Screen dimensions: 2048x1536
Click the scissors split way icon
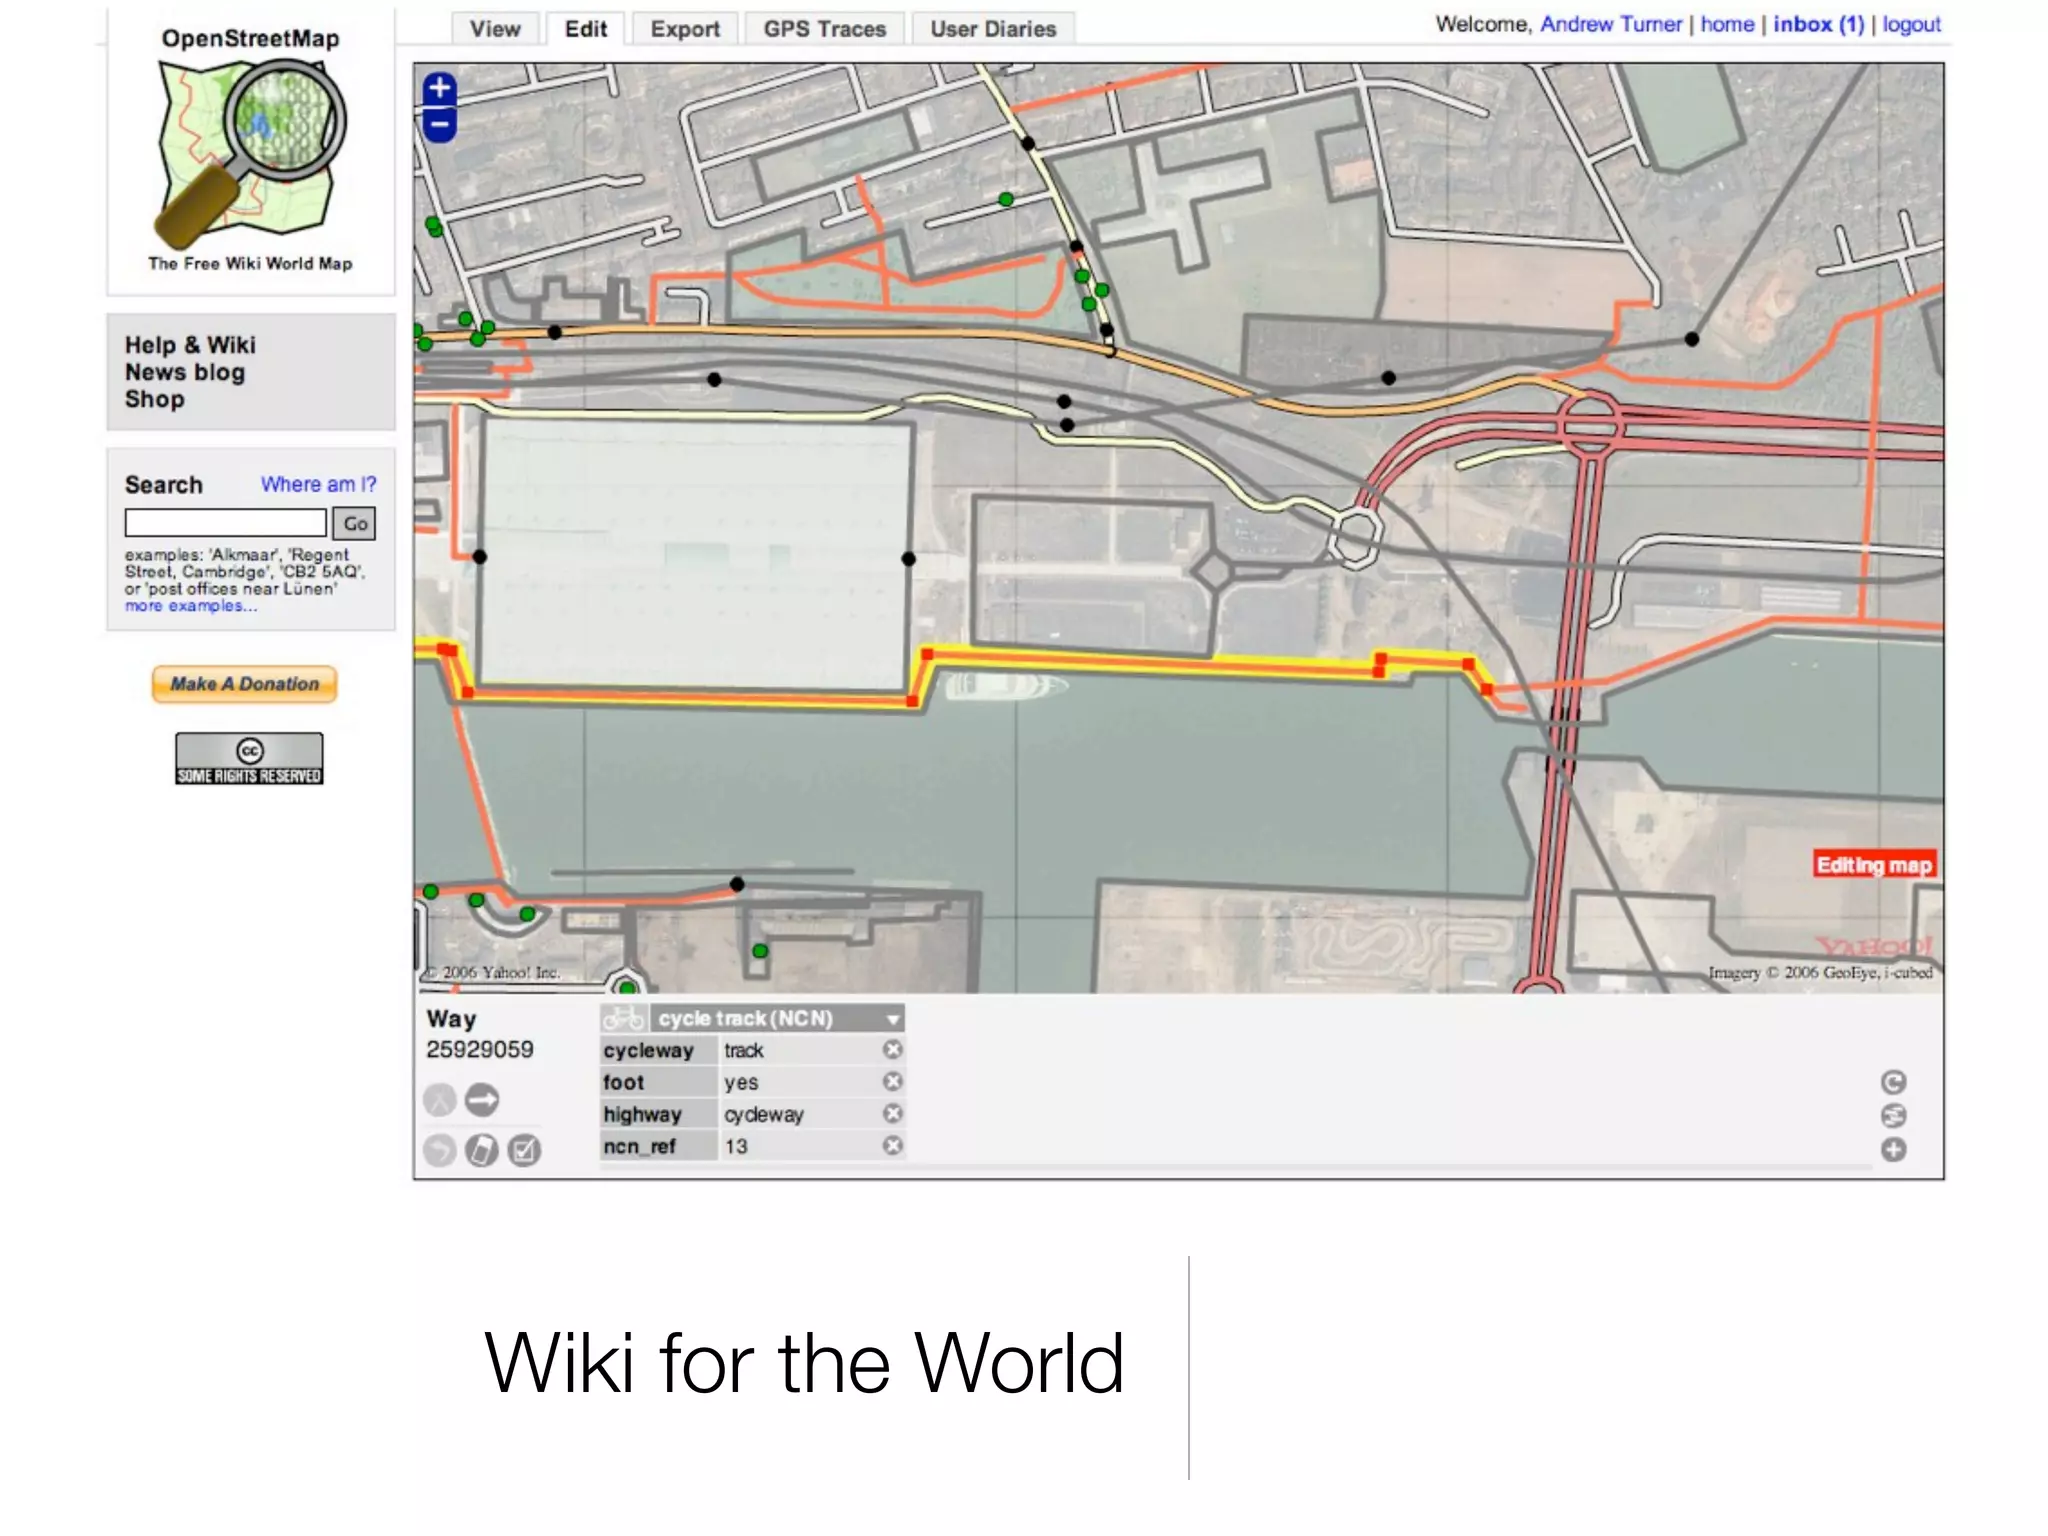[440, 1100]
